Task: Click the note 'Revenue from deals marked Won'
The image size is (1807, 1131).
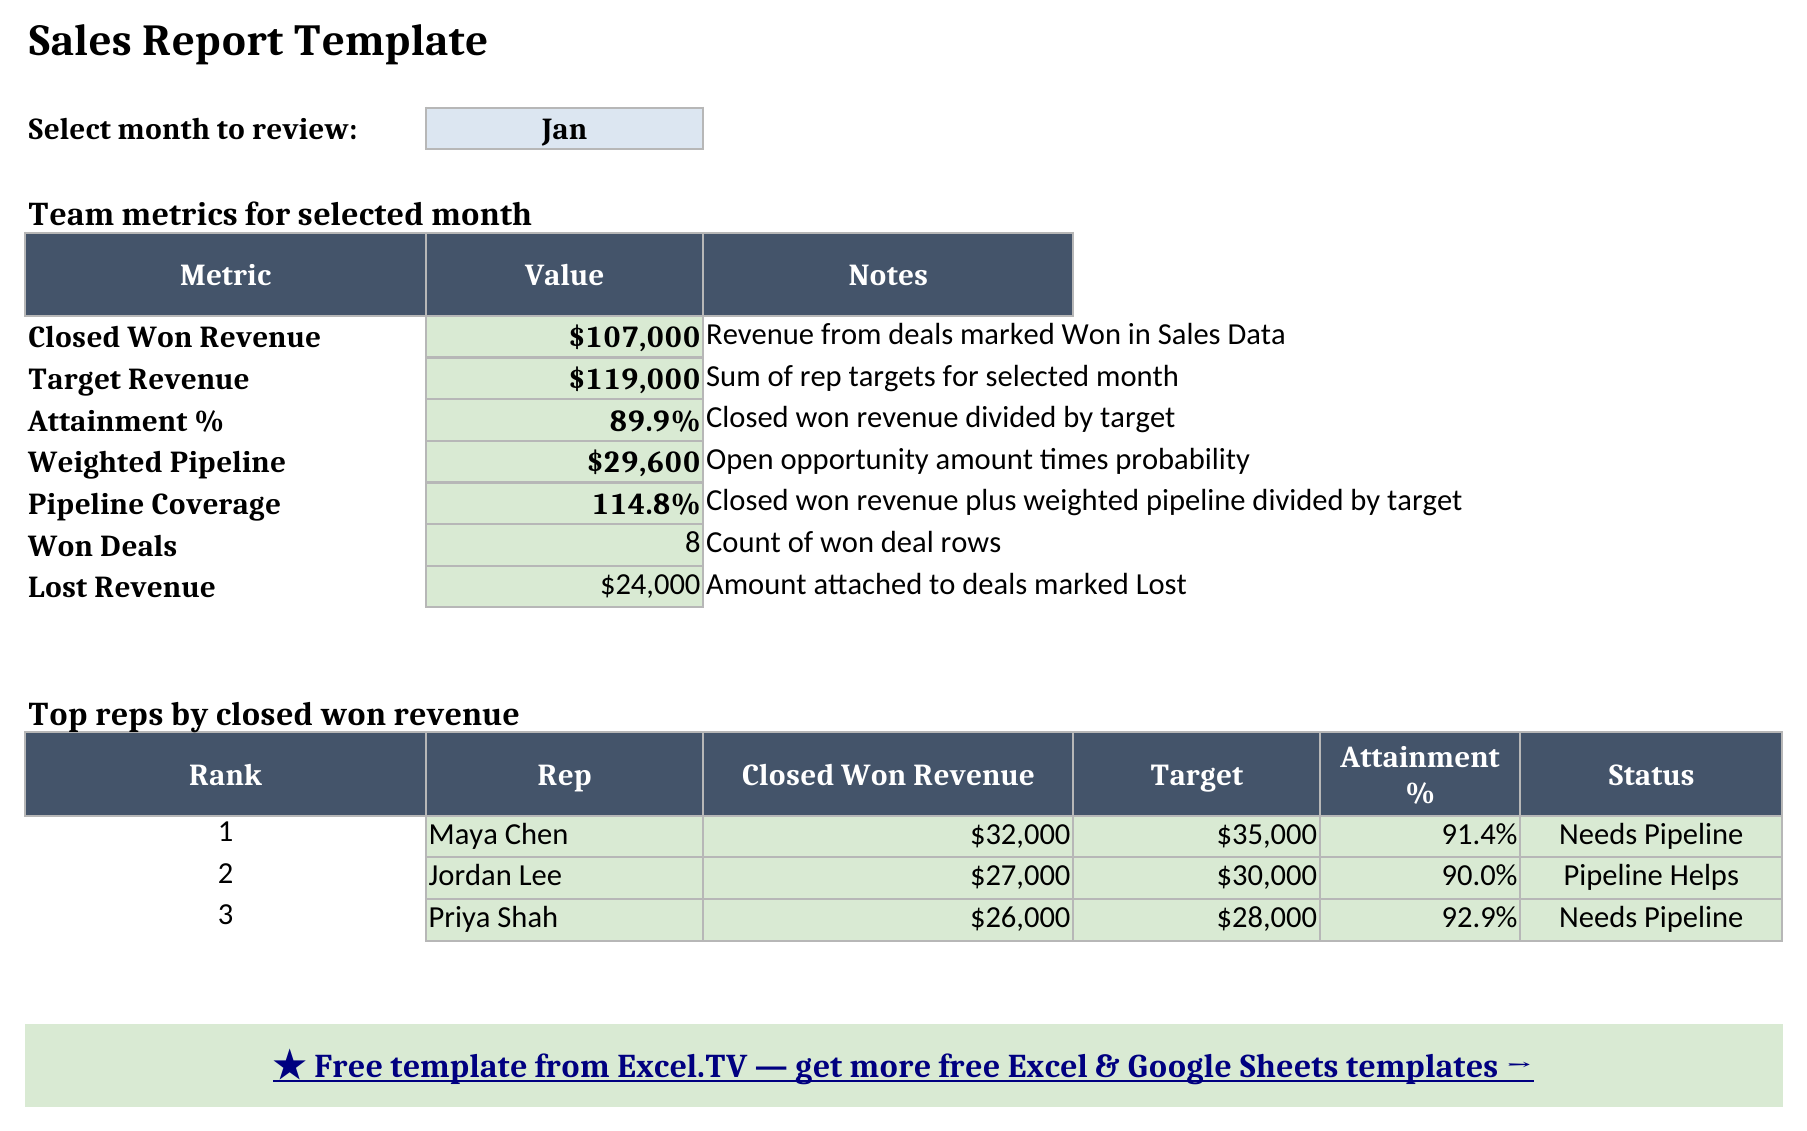Action: point(995,335)
